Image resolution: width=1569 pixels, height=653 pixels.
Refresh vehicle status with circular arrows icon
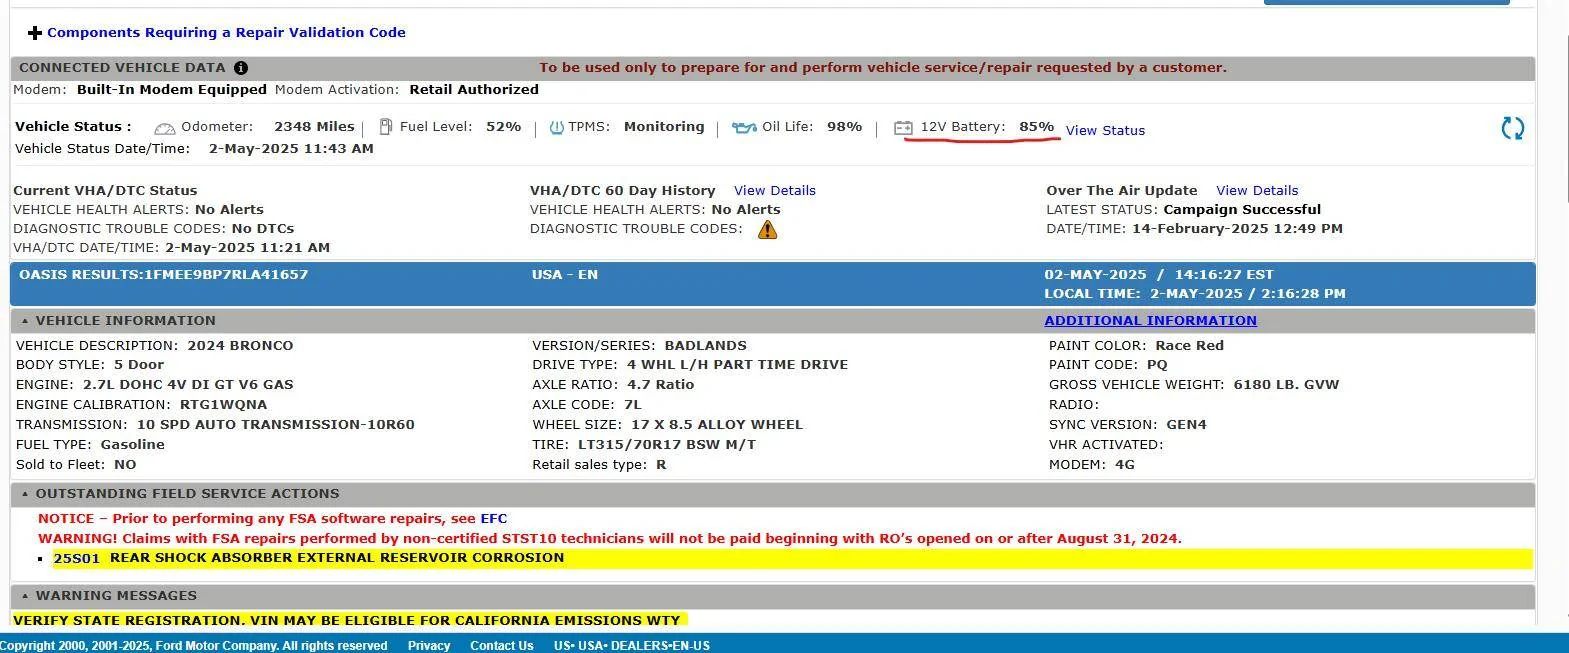pos(1513,128)
